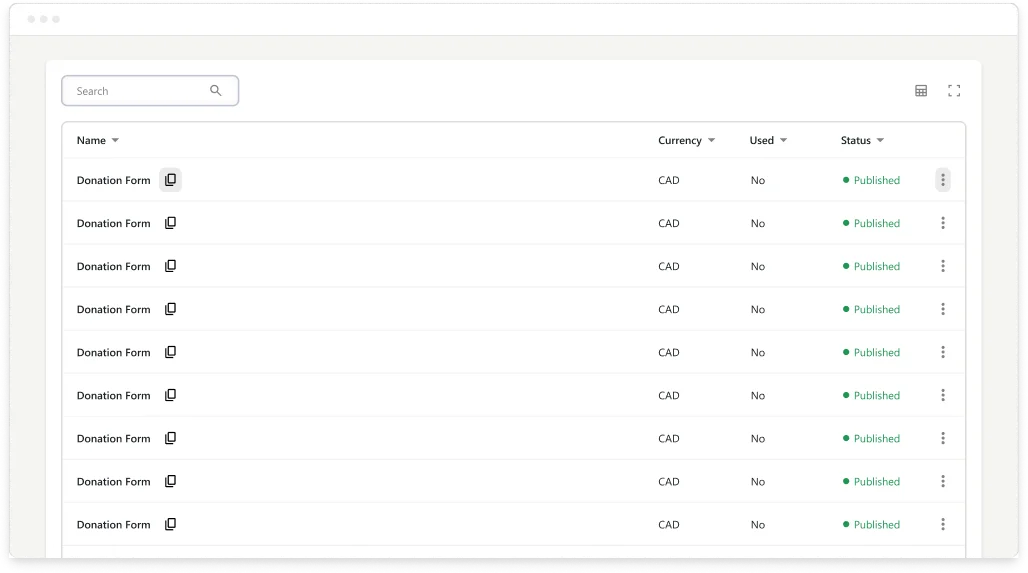Image resolution: width=1028 pixels, height=573 pixels.
Task: Duplicate the first Donation Form row
Action: click(170, 181)
